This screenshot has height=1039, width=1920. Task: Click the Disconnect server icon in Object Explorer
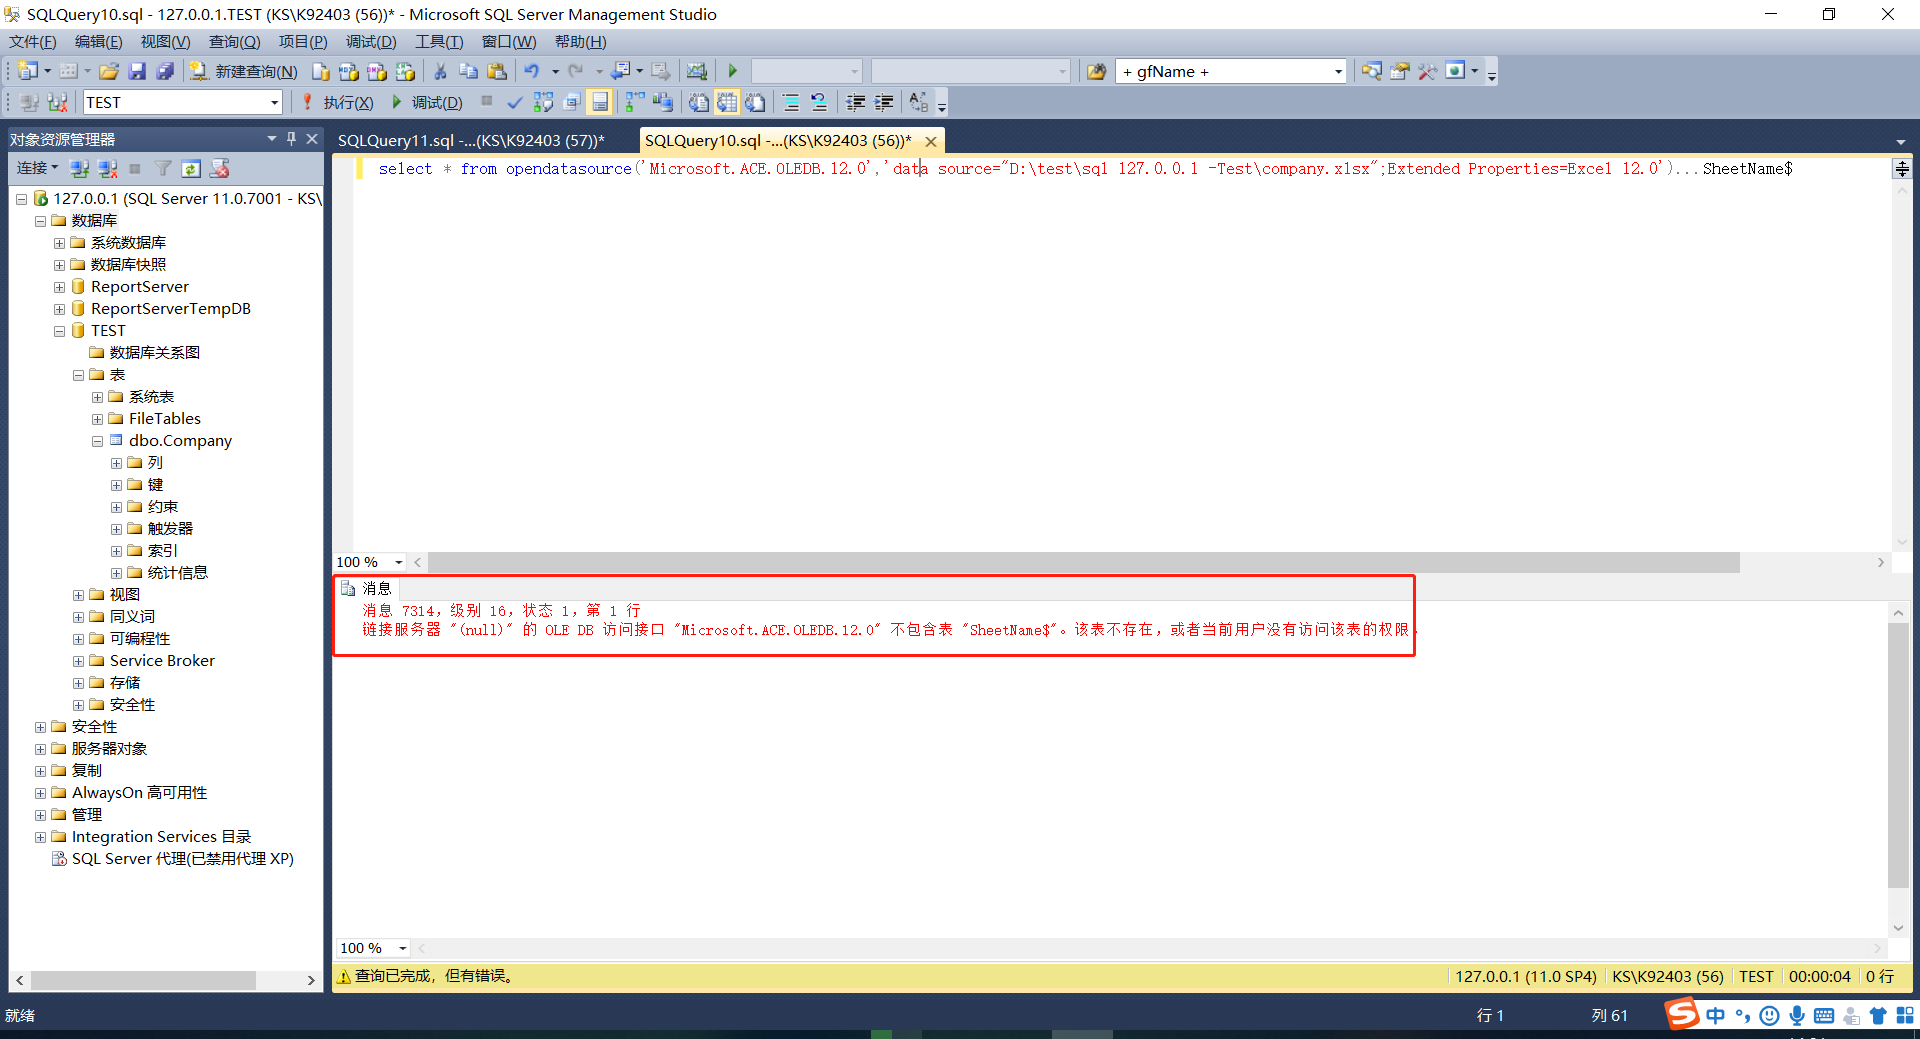click(x=107, y=169)
